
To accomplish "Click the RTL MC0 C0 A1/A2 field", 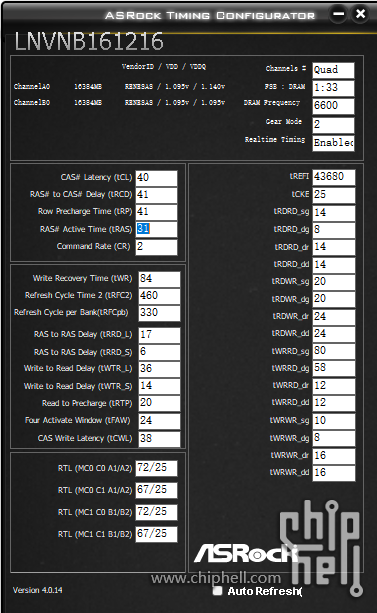I will click(x=156, y=468).
